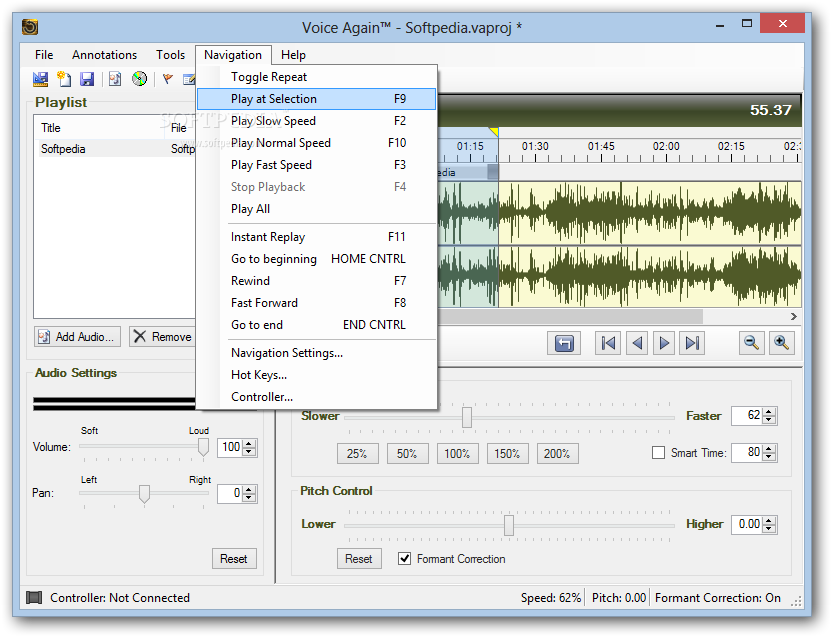Select Play All menu entry

coord(317,209)
